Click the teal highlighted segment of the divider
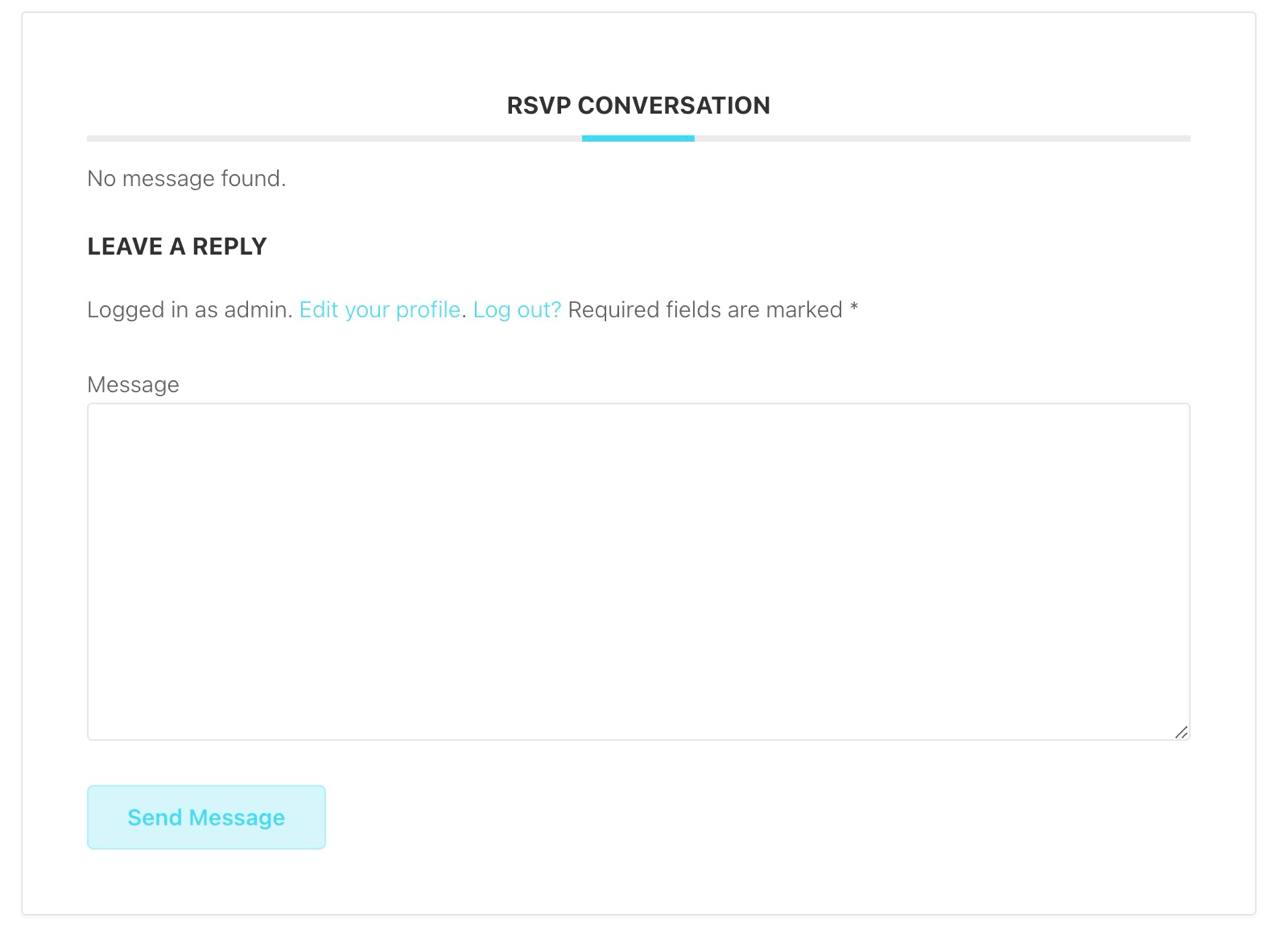Screen dimensions: 1280x939 pyautogui.click(x=638, y=139)
